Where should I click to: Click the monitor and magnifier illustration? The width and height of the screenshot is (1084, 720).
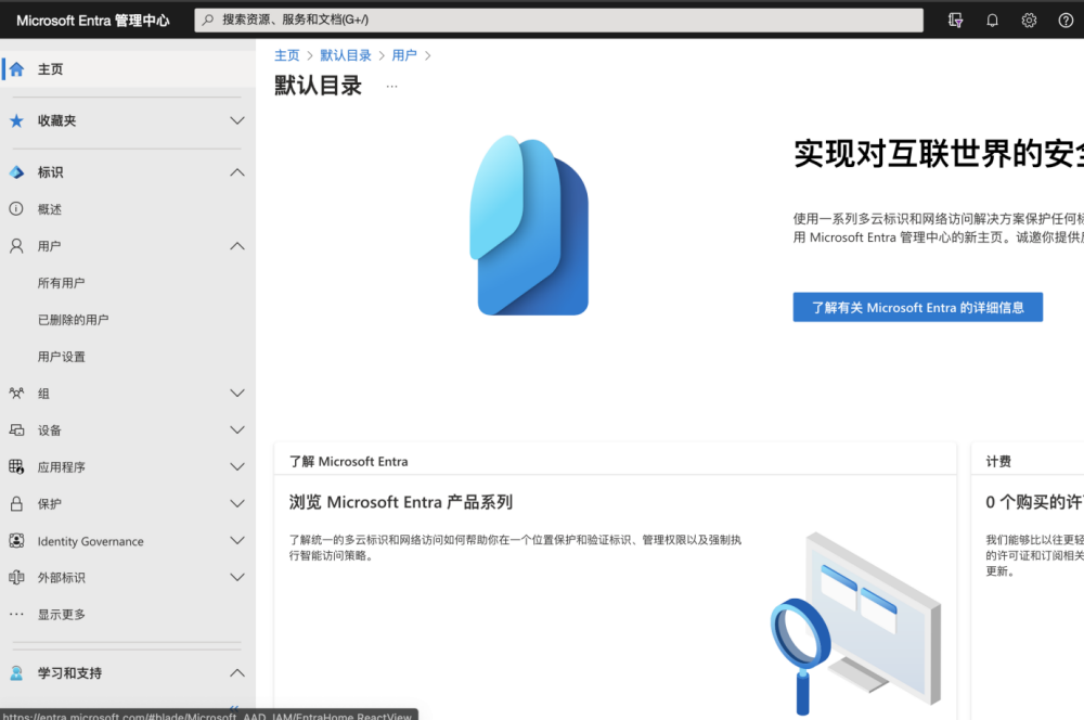856,624
